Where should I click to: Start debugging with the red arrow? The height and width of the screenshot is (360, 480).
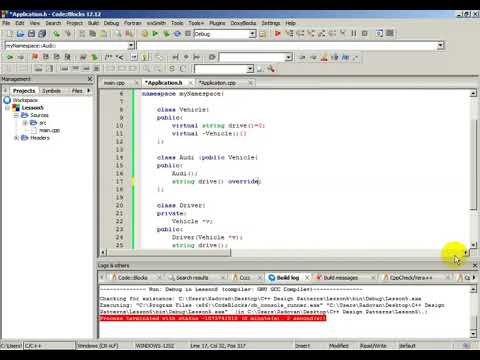[x=277, y=33]
